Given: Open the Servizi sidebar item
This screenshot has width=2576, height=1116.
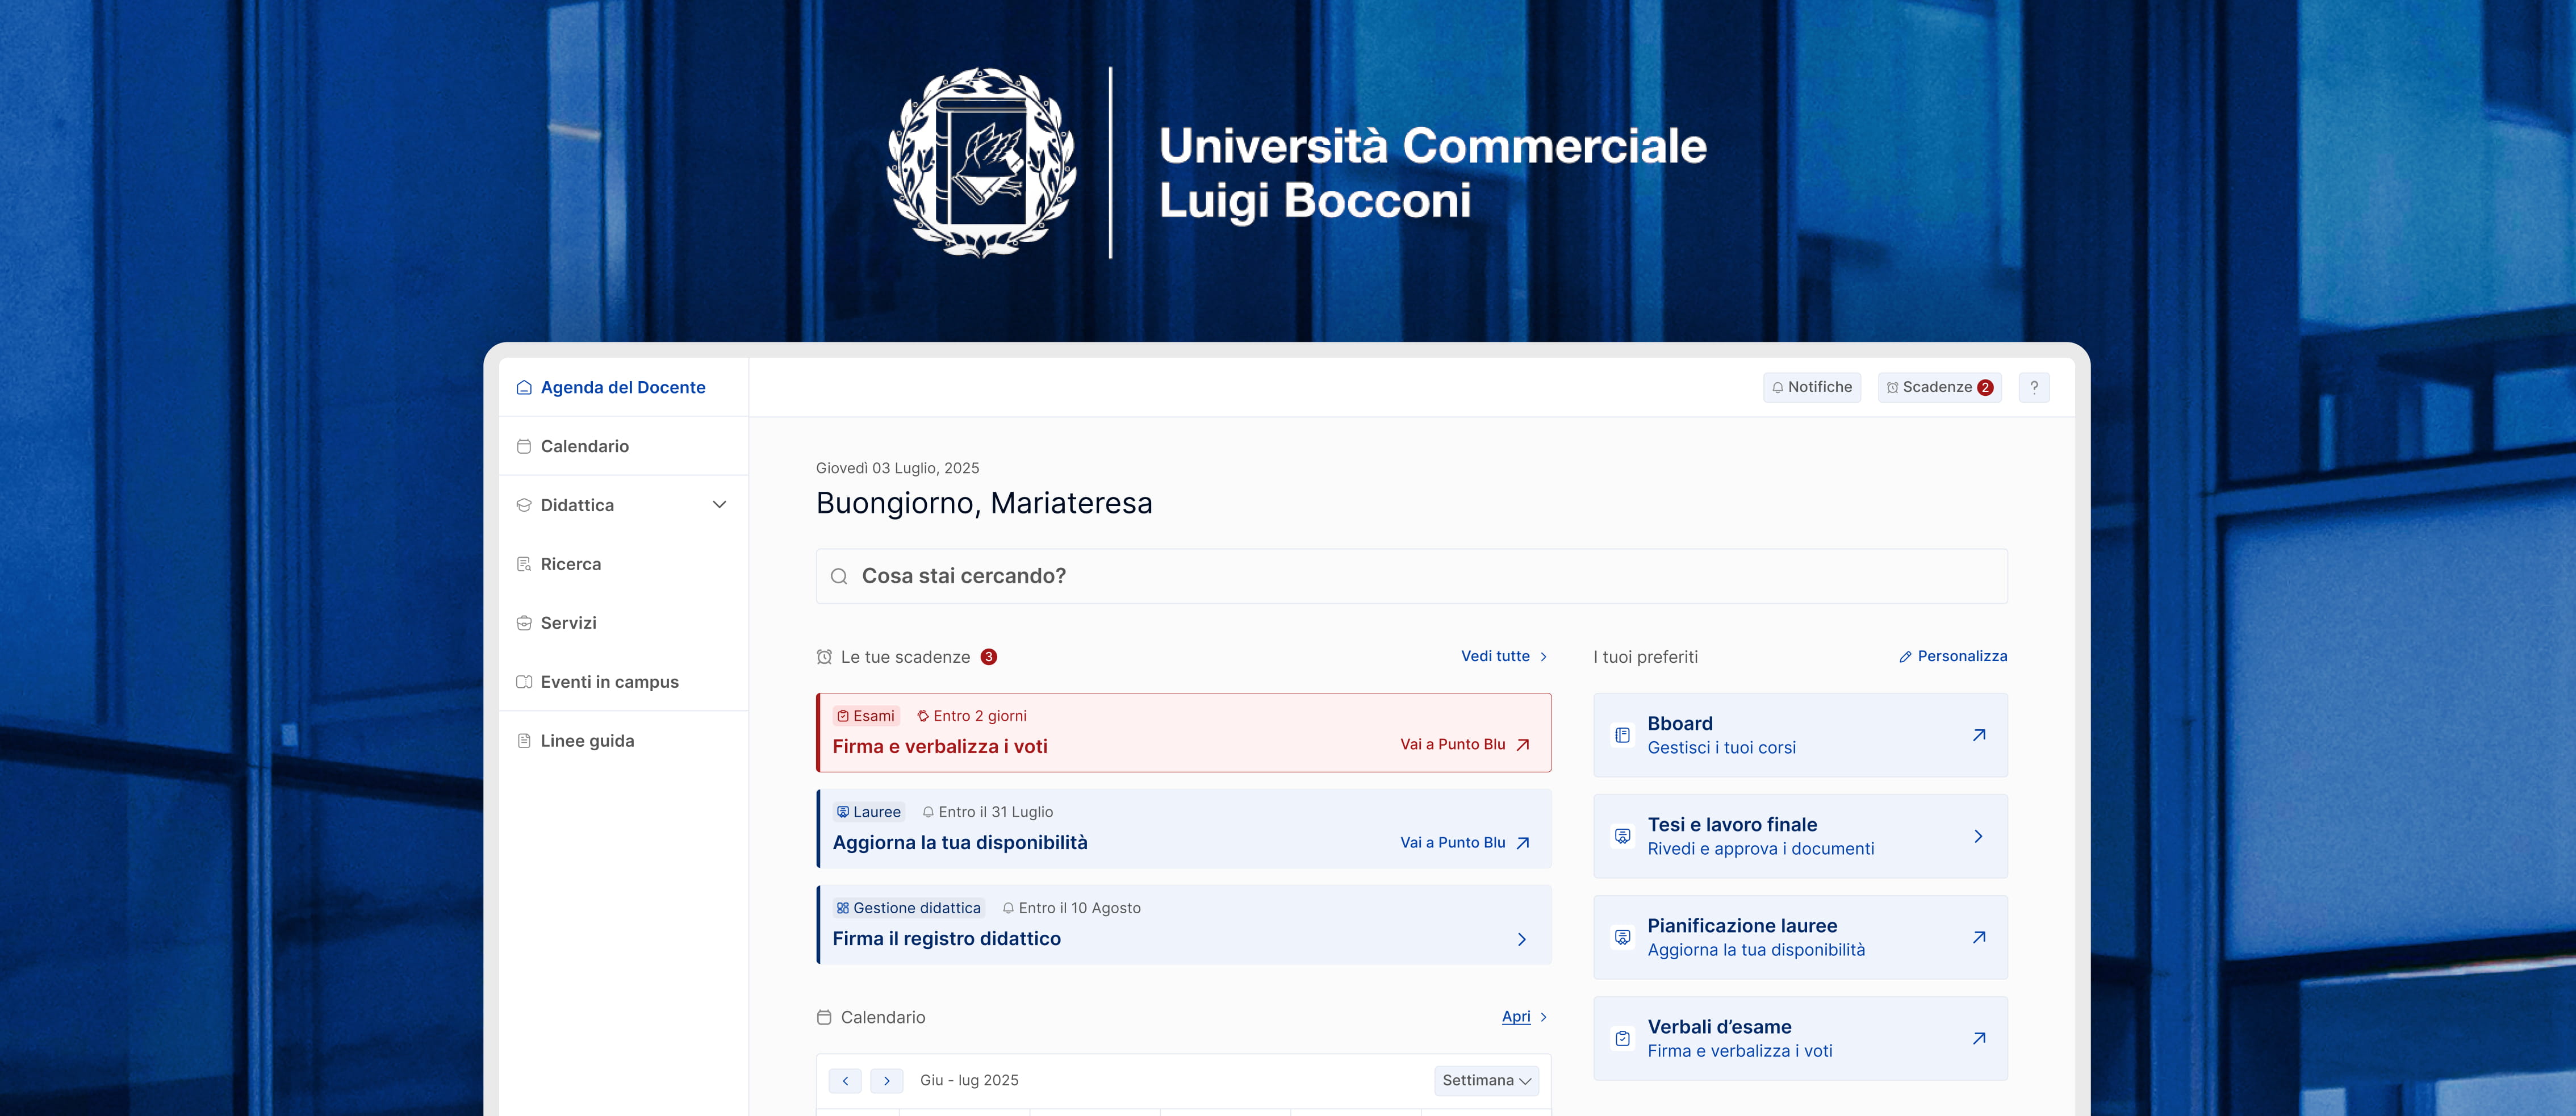Looking at the screenshot, I should pyautogui.click(x=624, y=623).
